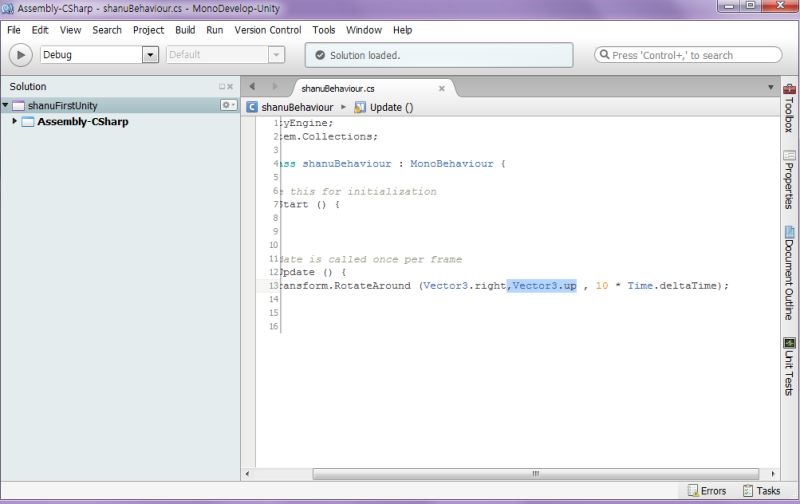Open the Project menu
The width and height of the screenshot is (800, 504).
tap(148, 30)
